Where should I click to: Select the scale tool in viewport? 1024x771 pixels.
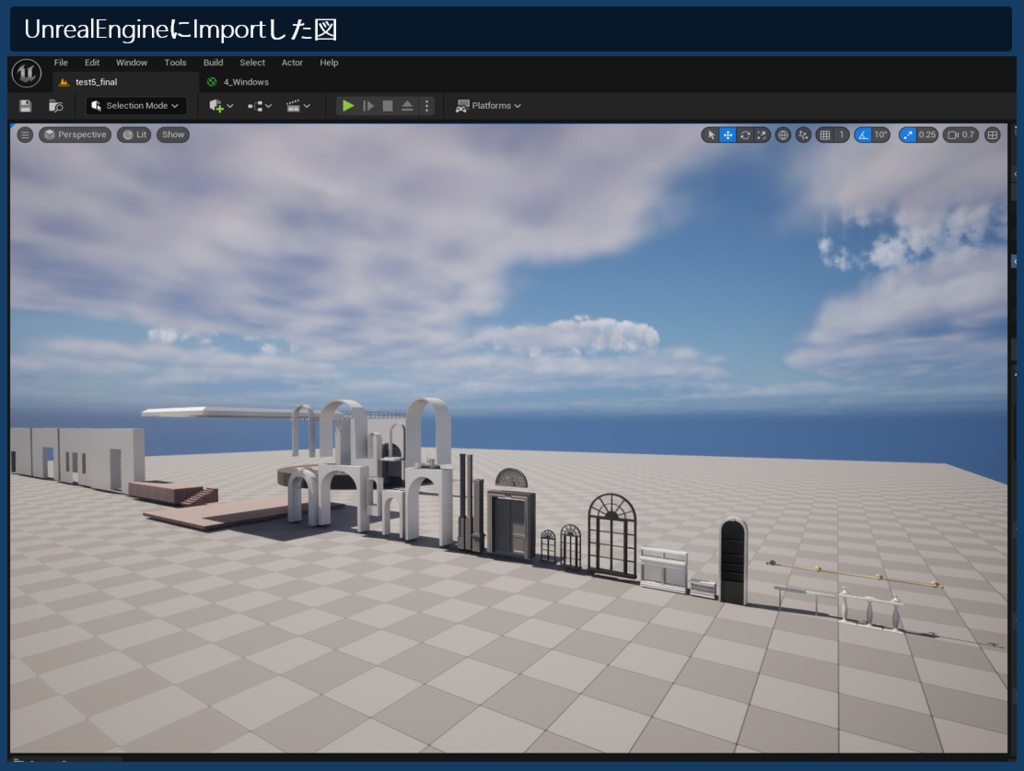coord(761,135)
